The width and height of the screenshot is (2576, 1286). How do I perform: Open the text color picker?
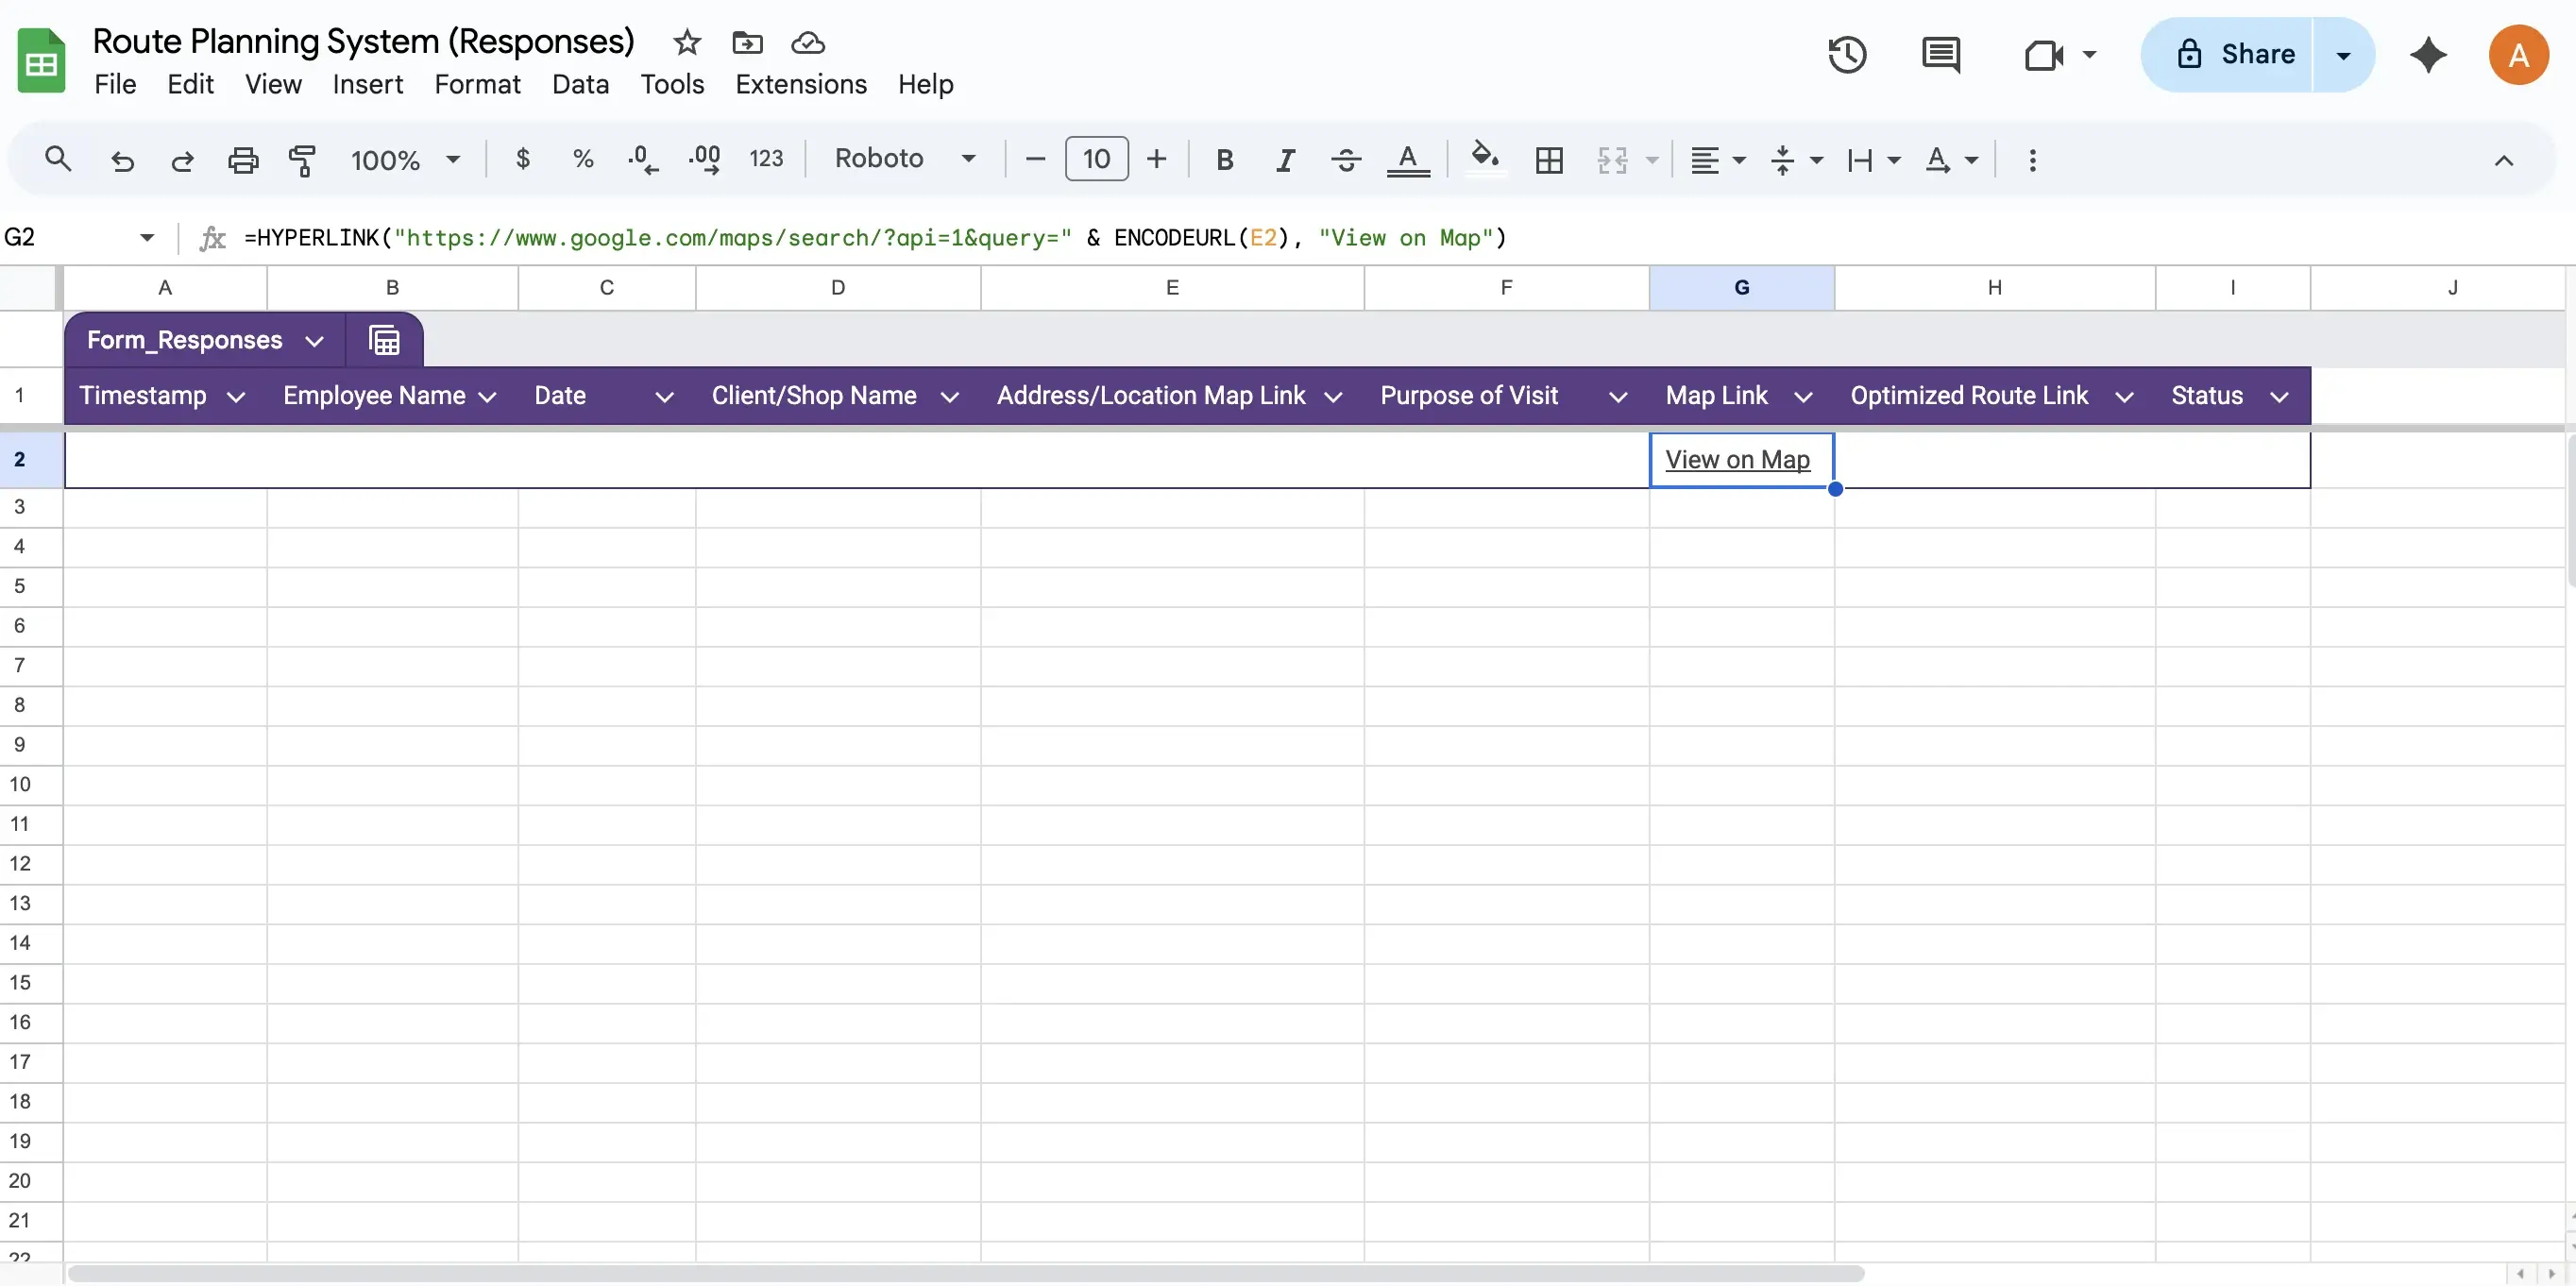[1408, 159]
